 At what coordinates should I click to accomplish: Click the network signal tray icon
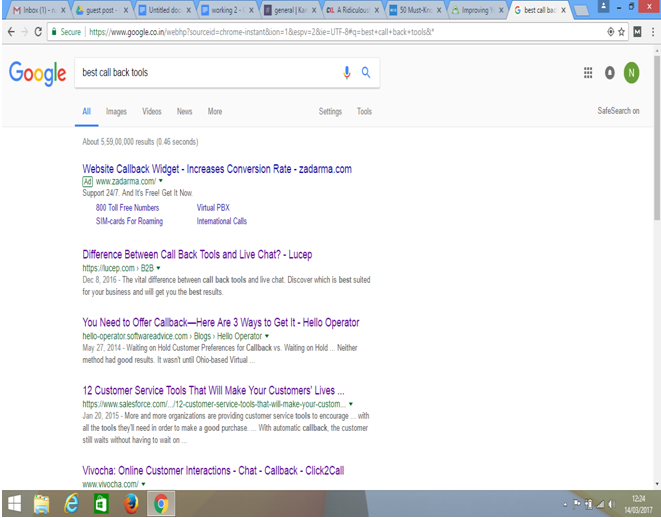click(x=600, y=504)
